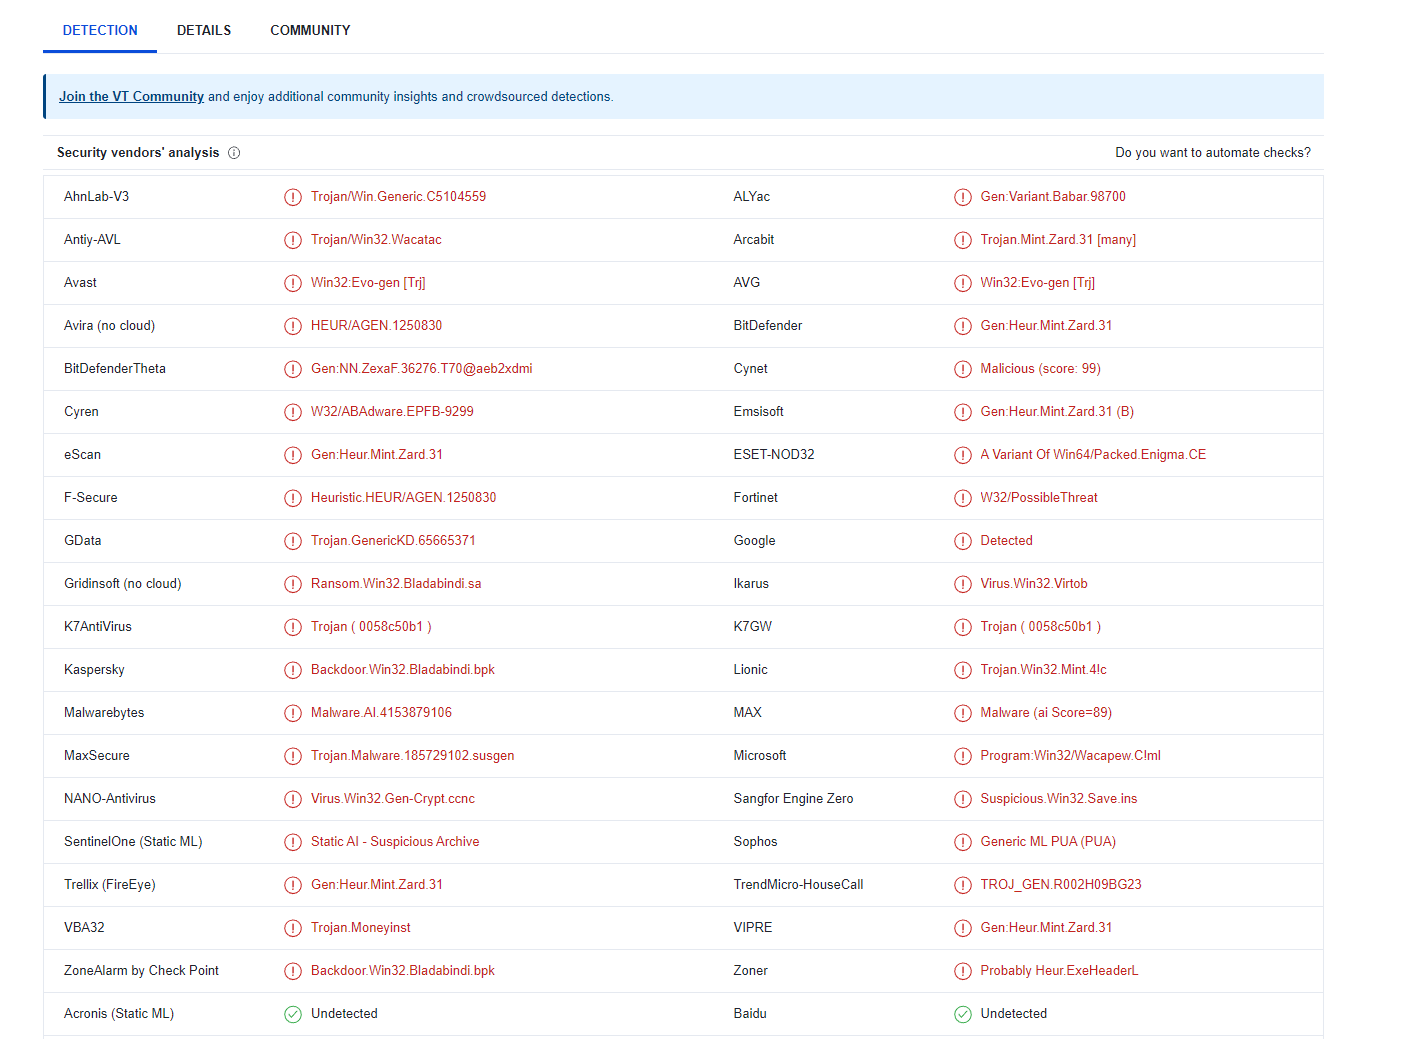Select Program:Win32/Wacapew.C!ml text
The image size is (1423, 1039).
pyautogui.click(x=1070, y=756)
